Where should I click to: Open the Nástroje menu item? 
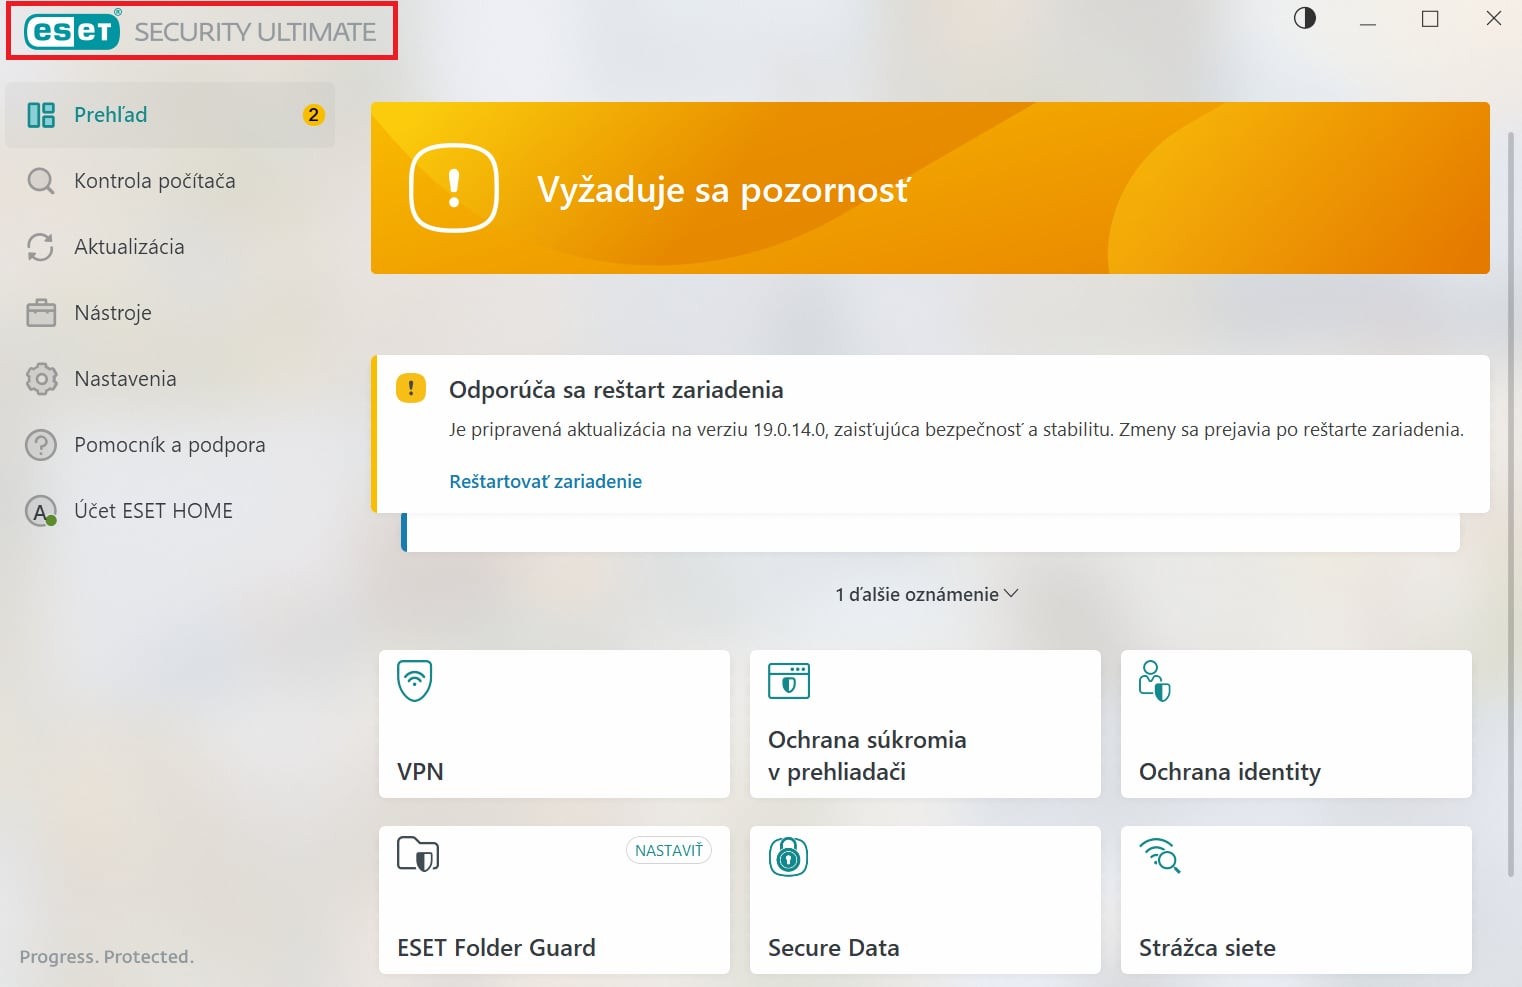[x=112, y=313]
